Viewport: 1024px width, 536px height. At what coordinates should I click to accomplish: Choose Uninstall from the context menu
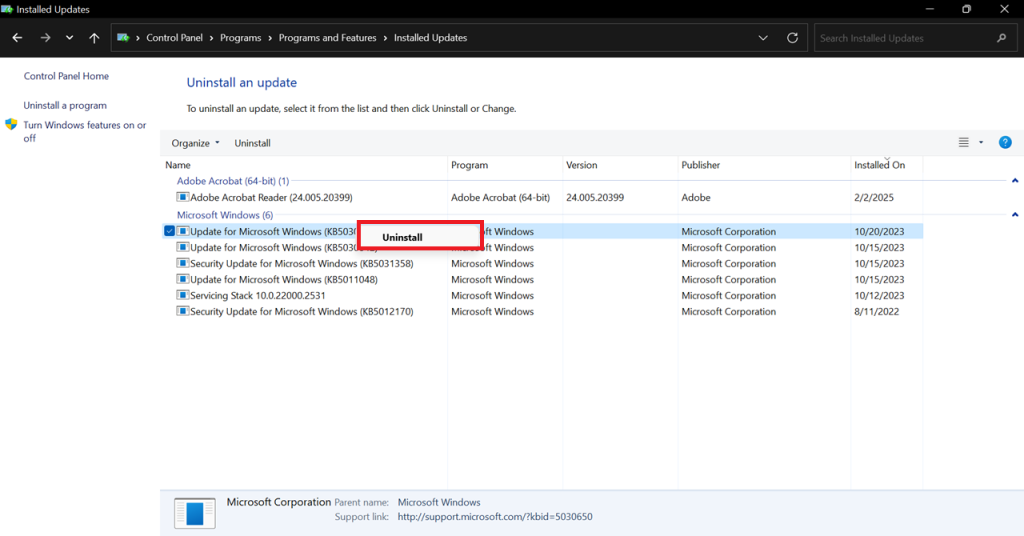click(x=420, y=237)
